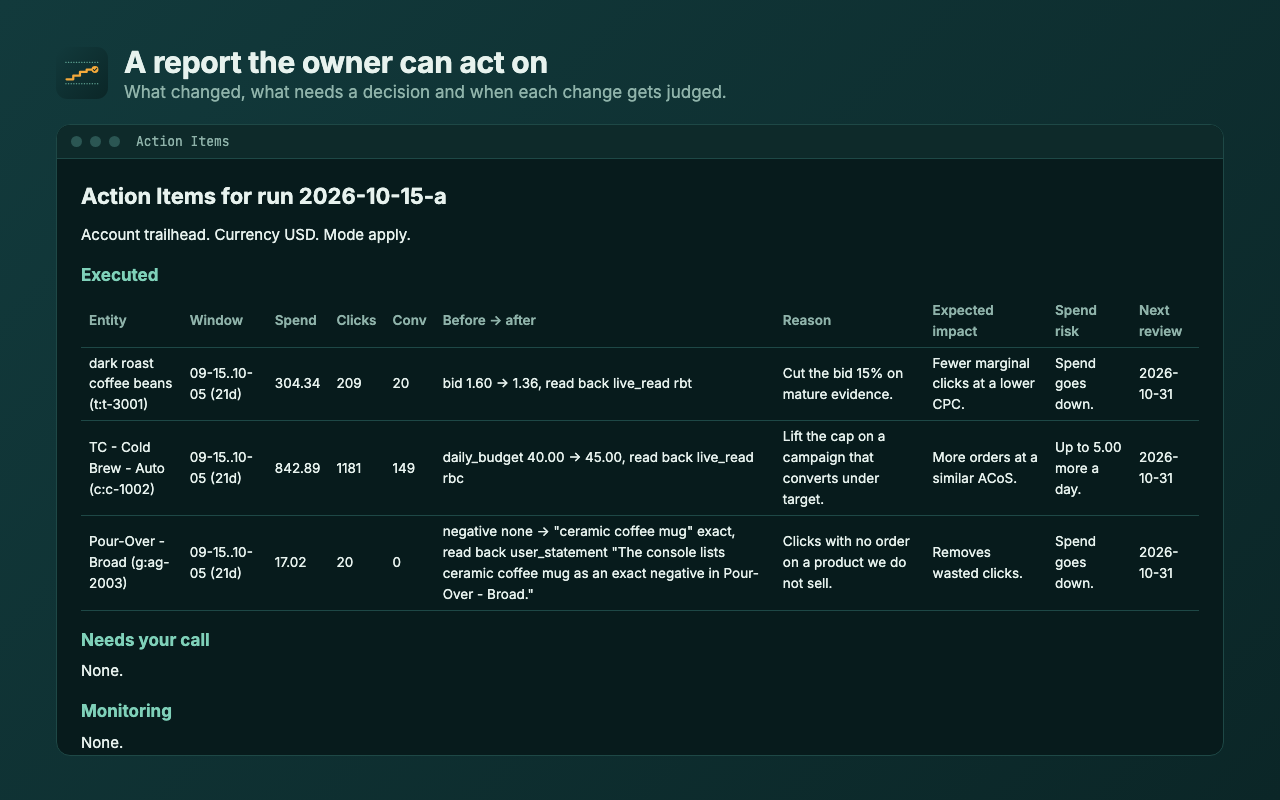The image size is (1280, 800).
Task: Select the heading "A report the owner can act on"
Action: click(336, 63)
